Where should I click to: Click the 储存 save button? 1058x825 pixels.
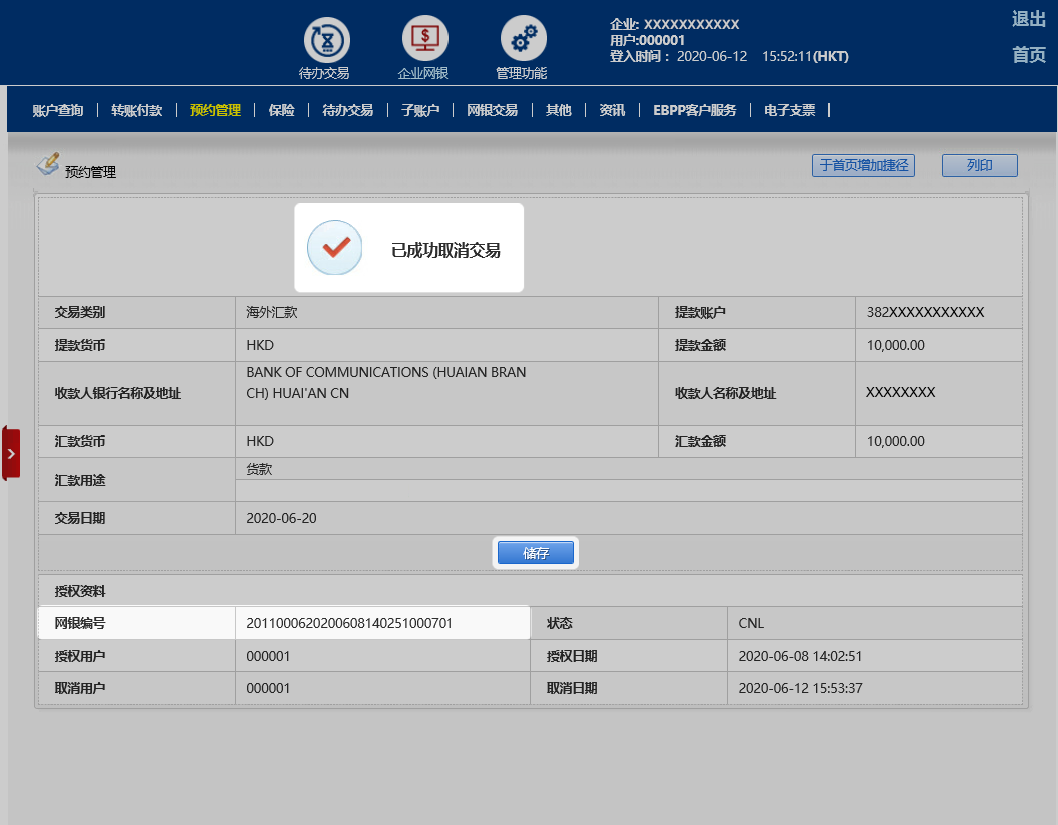(x=536, y=553)
